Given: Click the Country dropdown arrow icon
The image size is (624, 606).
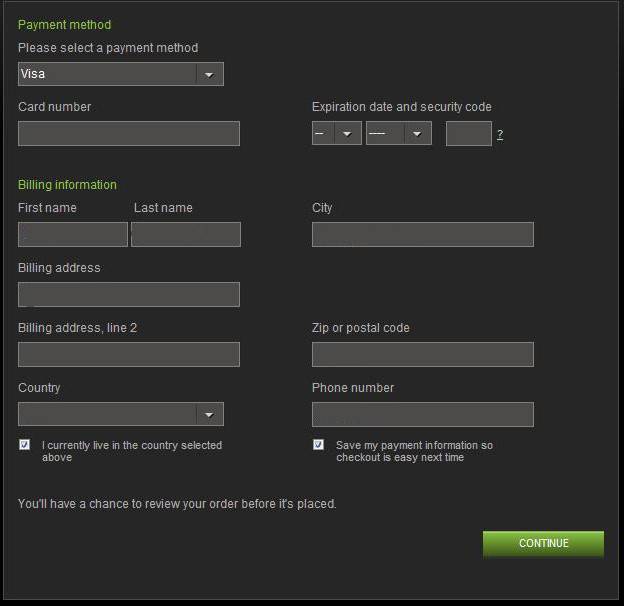Looking at the screenshot, I should (x=209, y=415).
